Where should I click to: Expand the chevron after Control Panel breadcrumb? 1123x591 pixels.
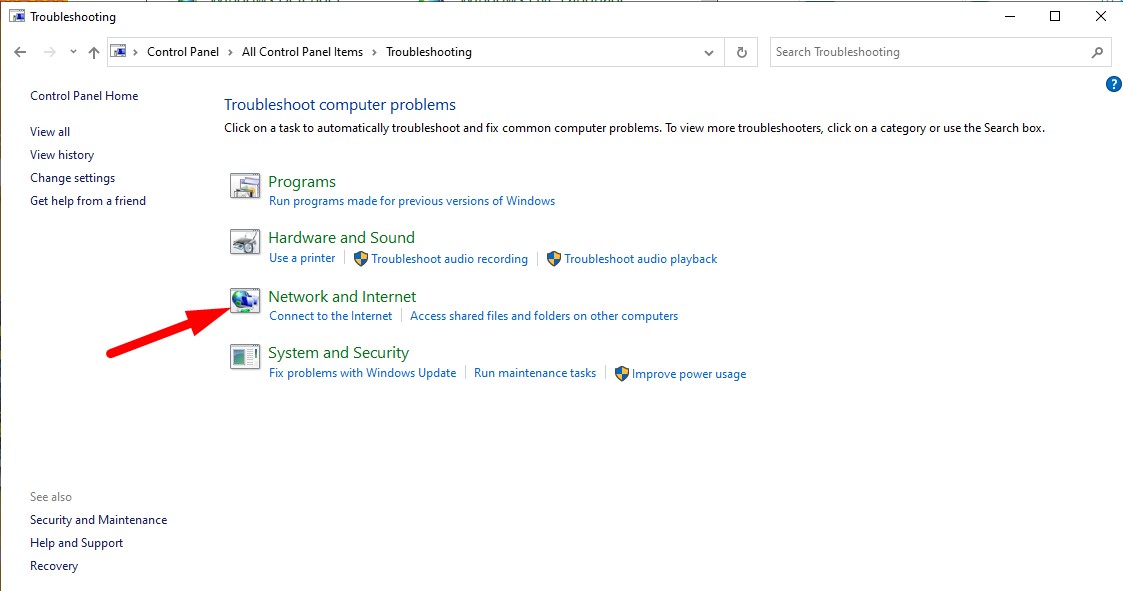tap(228, 52)
